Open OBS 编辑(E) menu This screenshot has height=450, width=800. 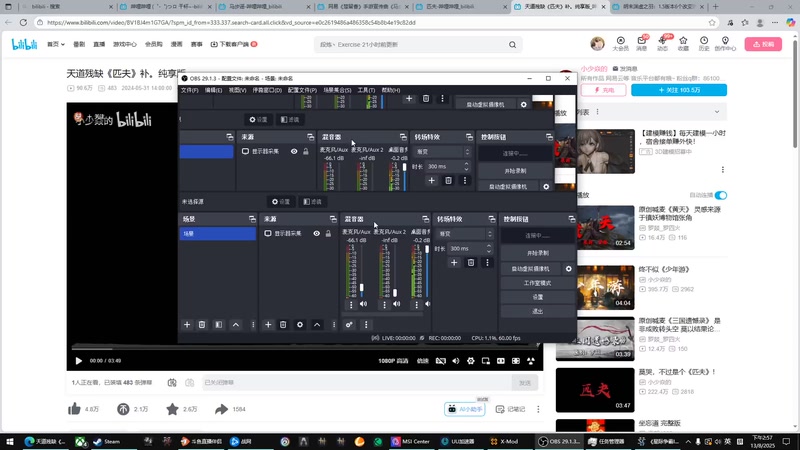(x=213, y=90)
